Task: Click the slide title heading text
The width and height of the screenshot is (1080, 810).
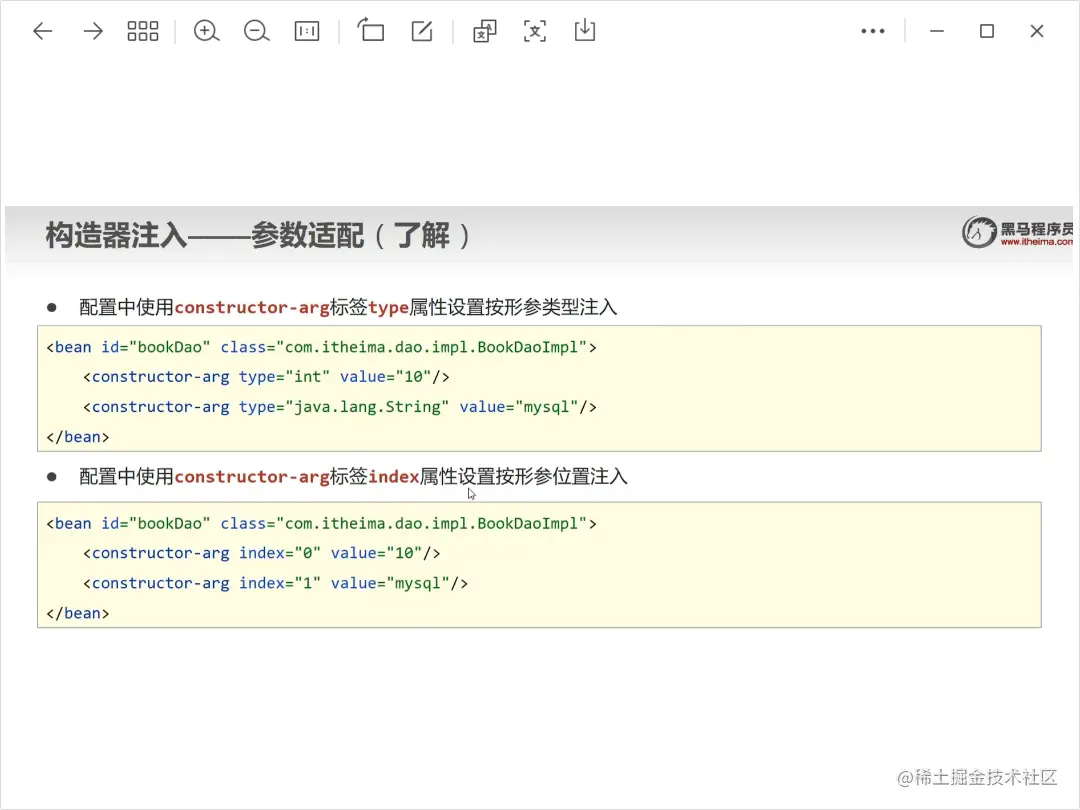Action: (258, 236)
